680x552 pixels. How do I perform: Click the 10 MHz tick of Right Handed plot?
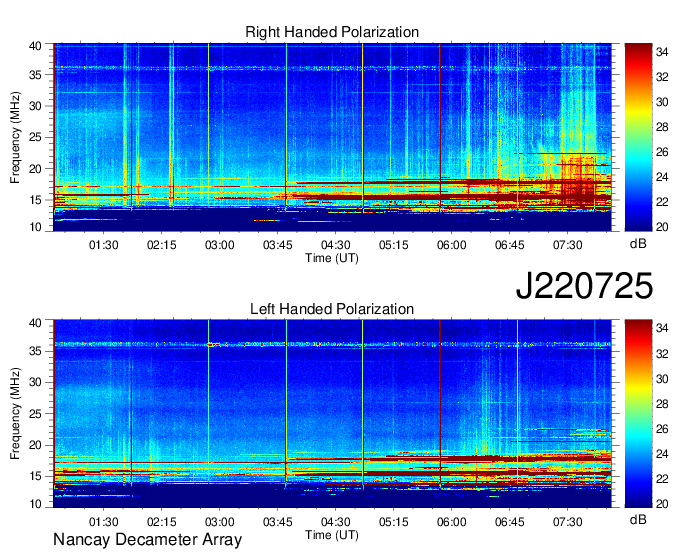coord(35,227)
